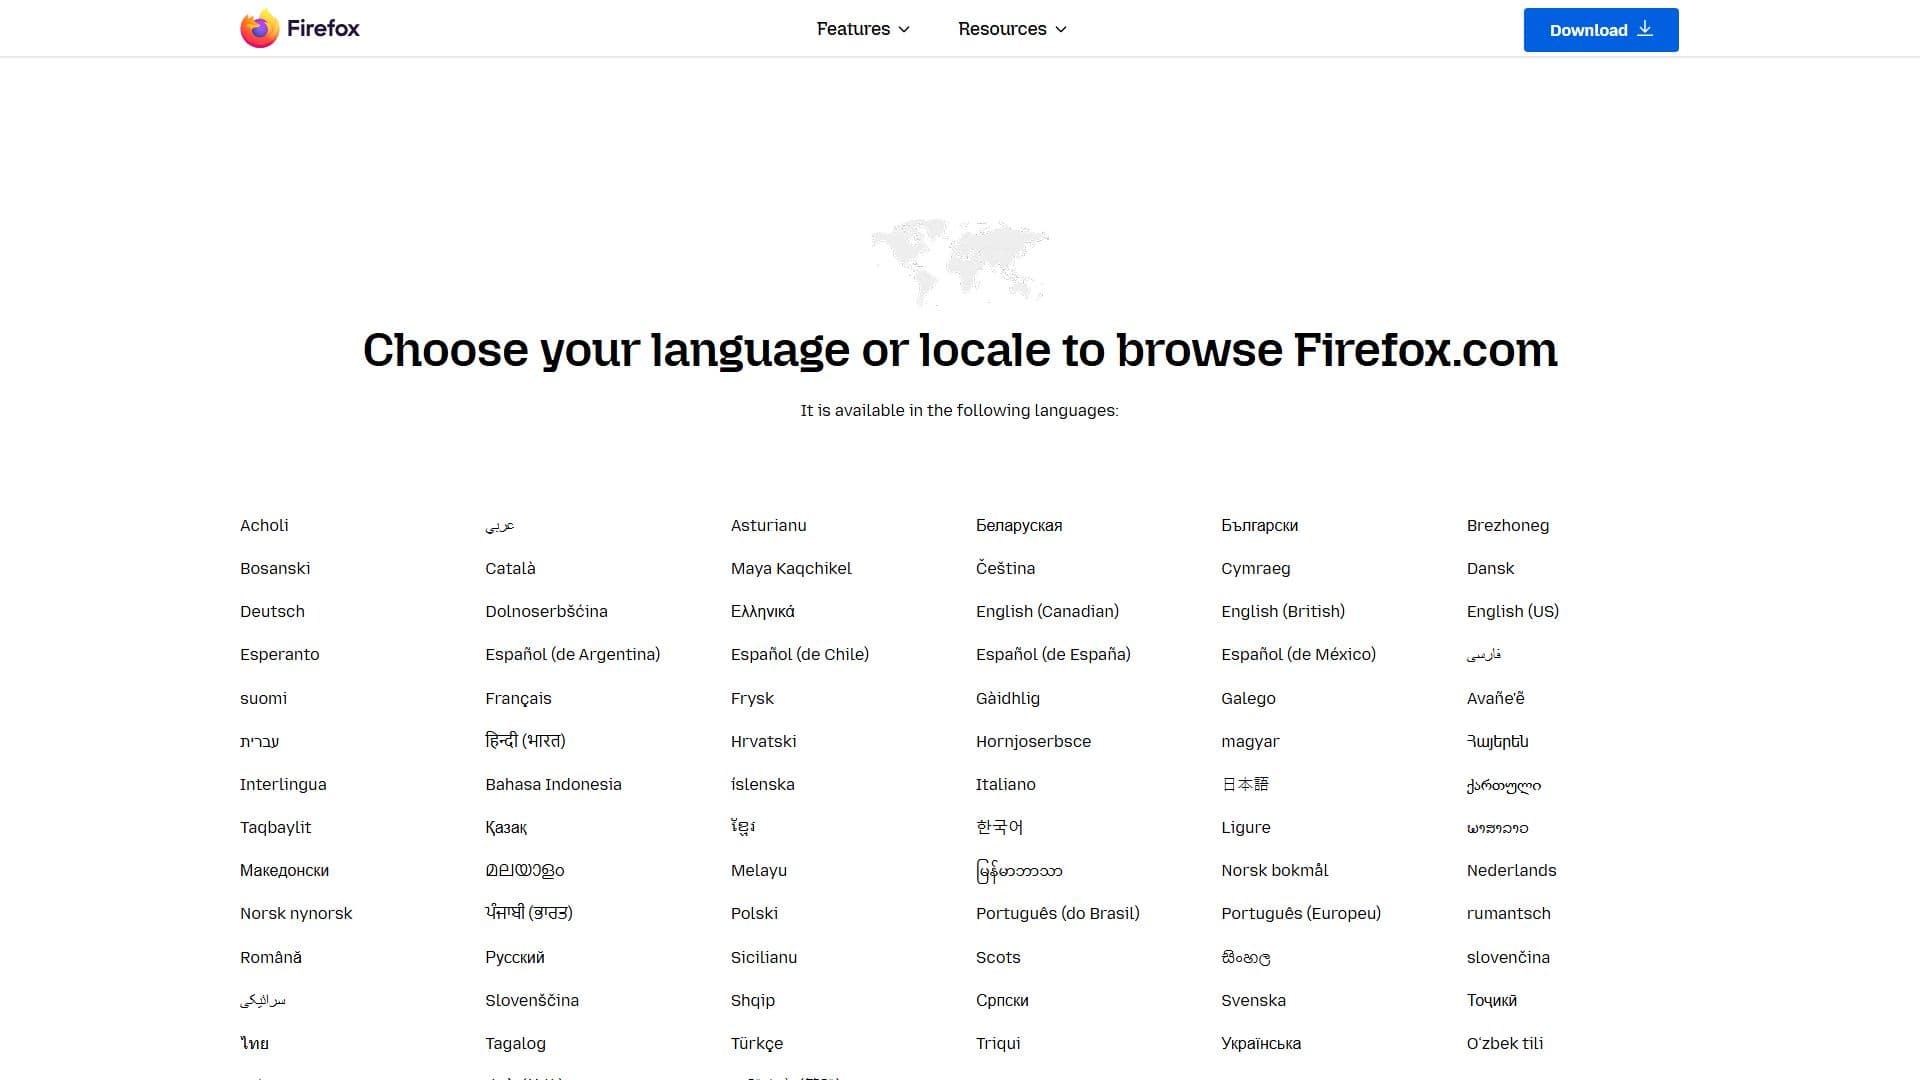
Task: Choose Ελληνικά language
Action: 762,611
